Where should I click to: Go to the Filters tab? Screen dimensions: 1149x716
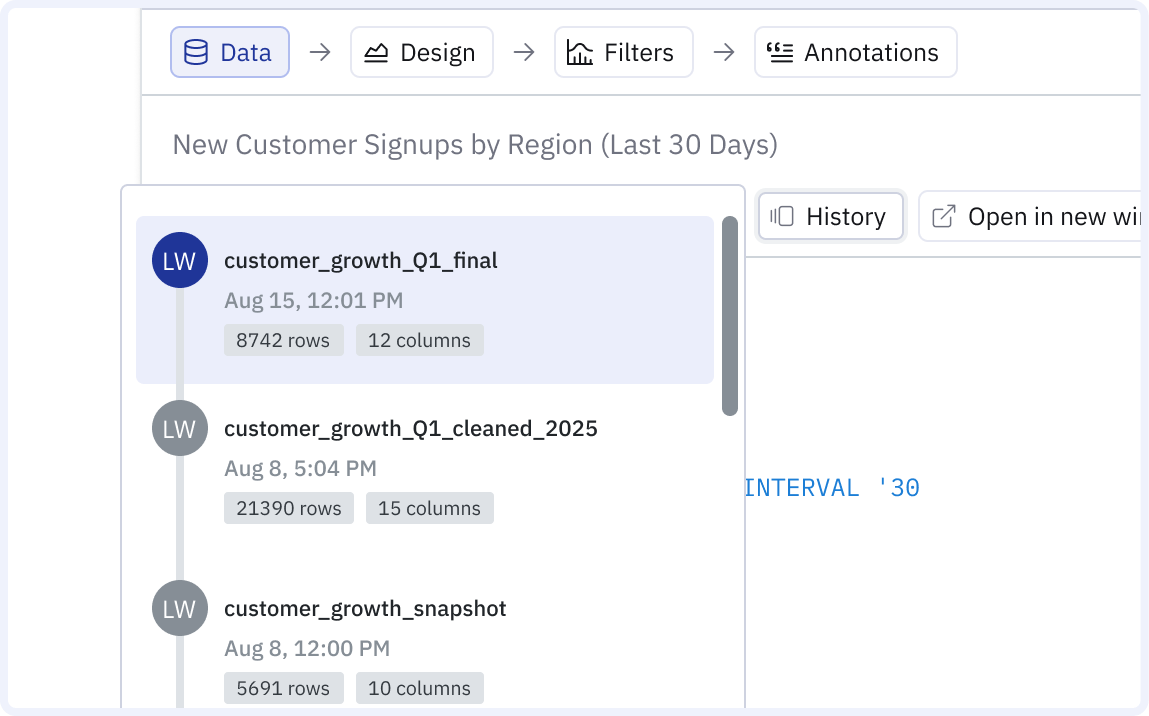point(624,52)
